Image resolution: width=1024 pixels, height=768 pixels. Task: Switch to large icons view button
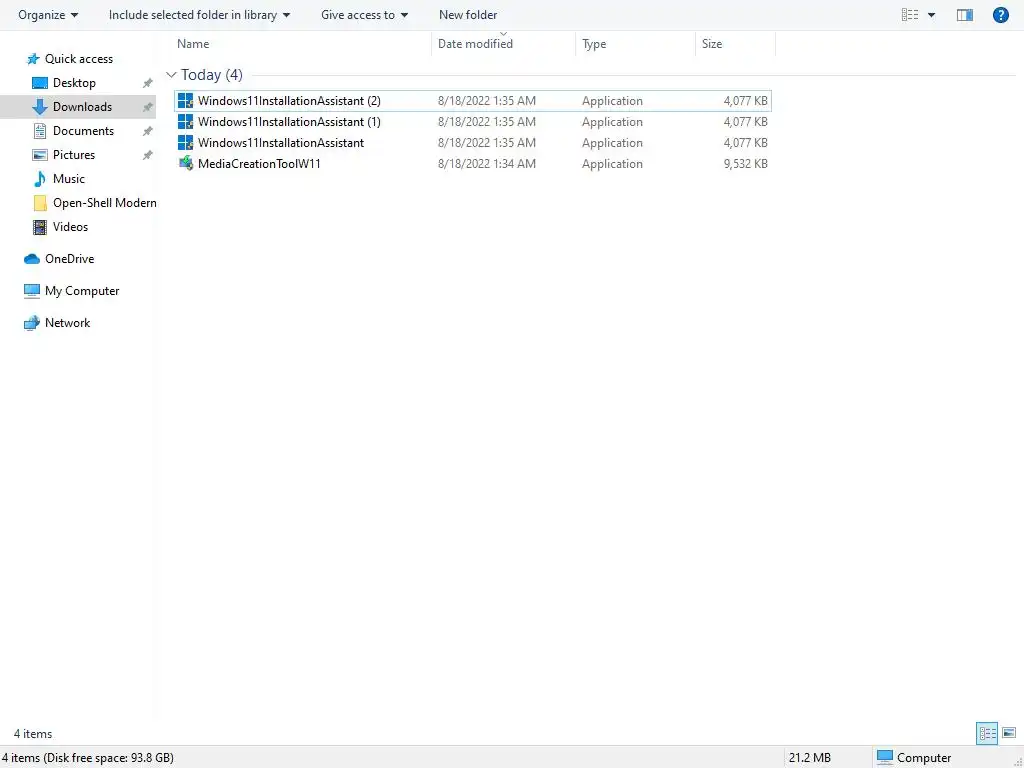tap(1009, 733)
